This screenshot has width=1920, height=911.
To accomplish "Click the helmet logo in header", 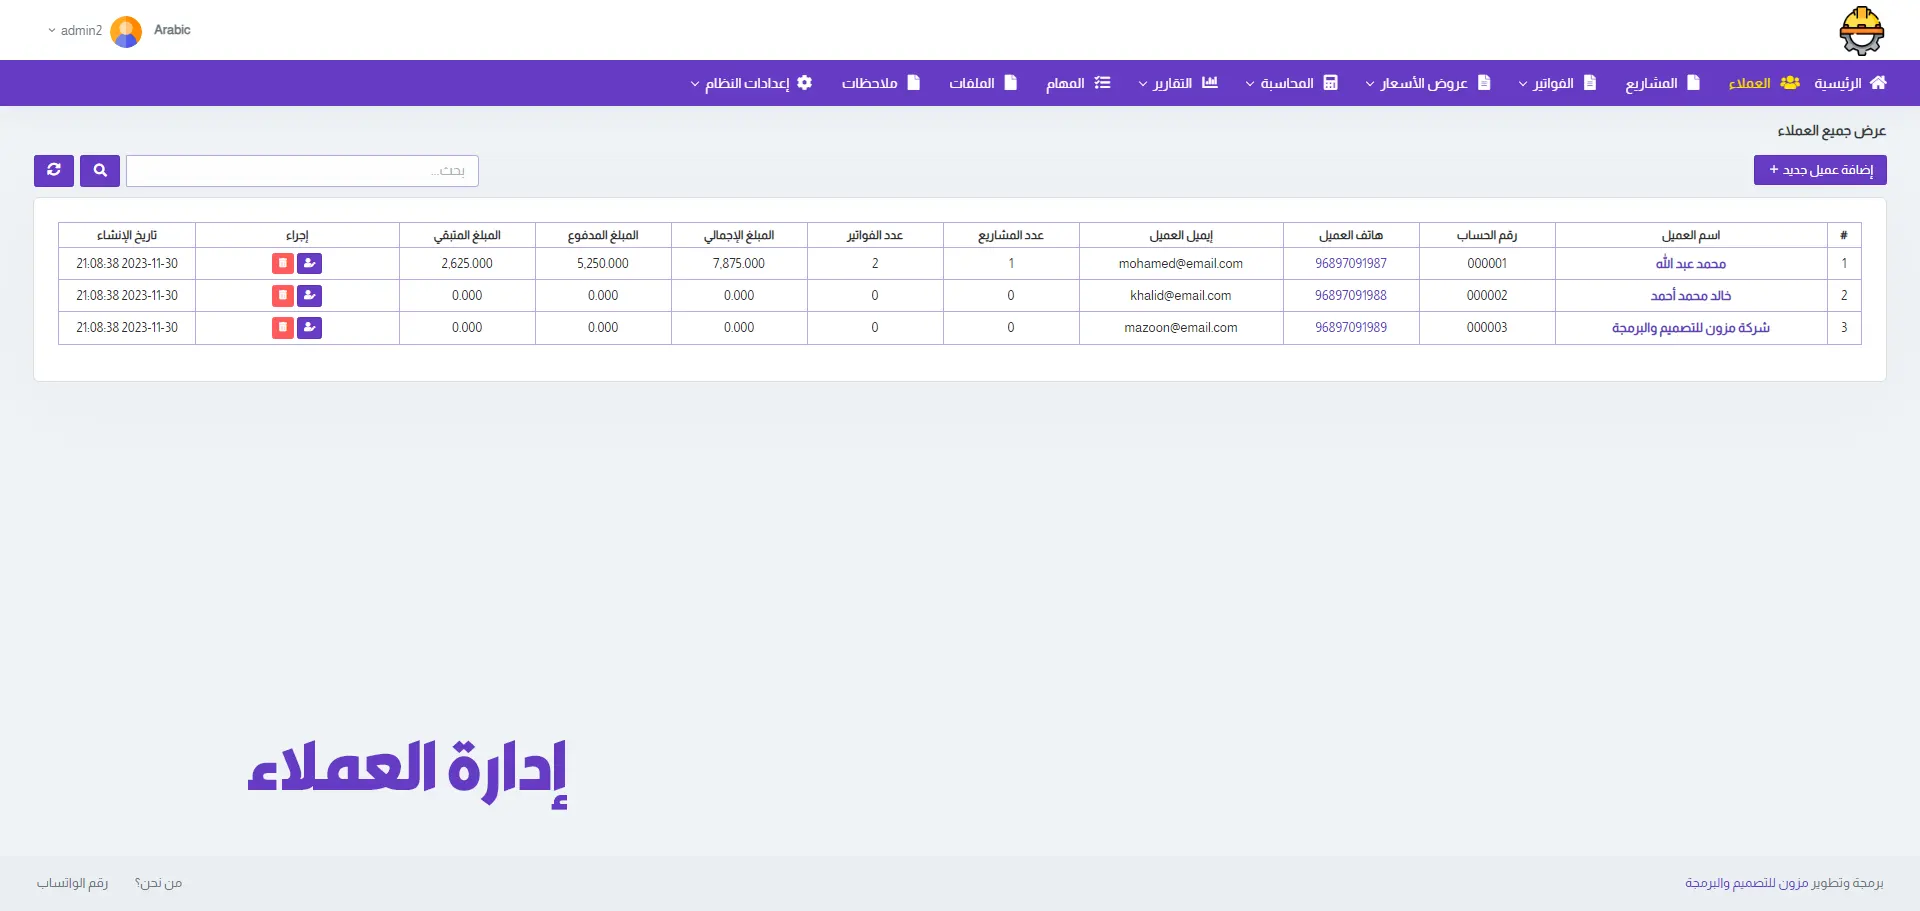I will point(1861,31).
